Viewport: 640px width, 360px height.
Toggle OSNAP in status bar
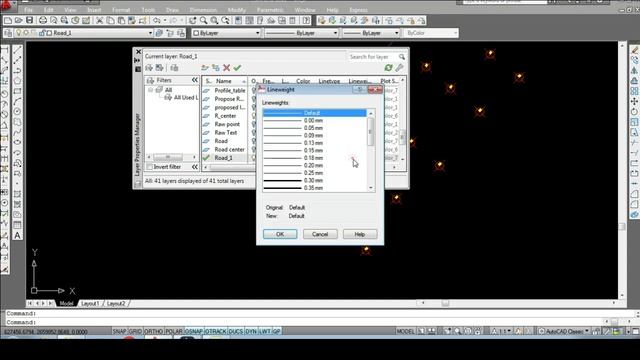(193, 331)
